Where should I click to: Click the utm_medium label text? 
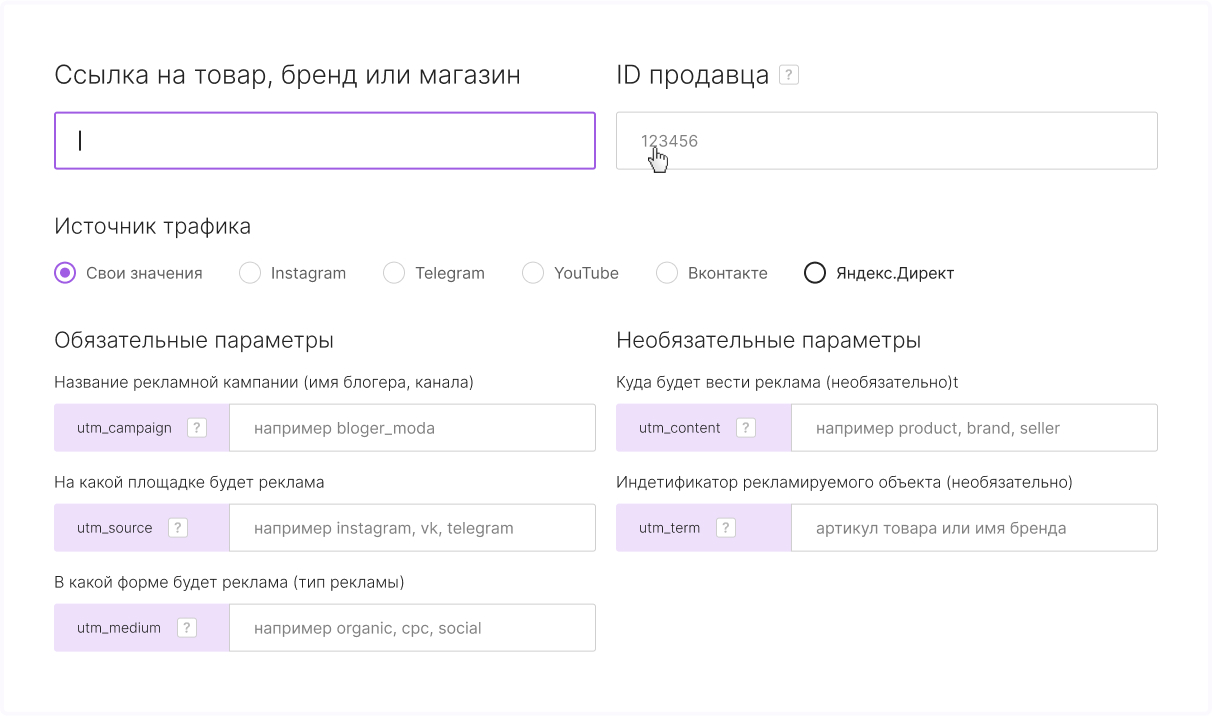(x=119, y=628)
